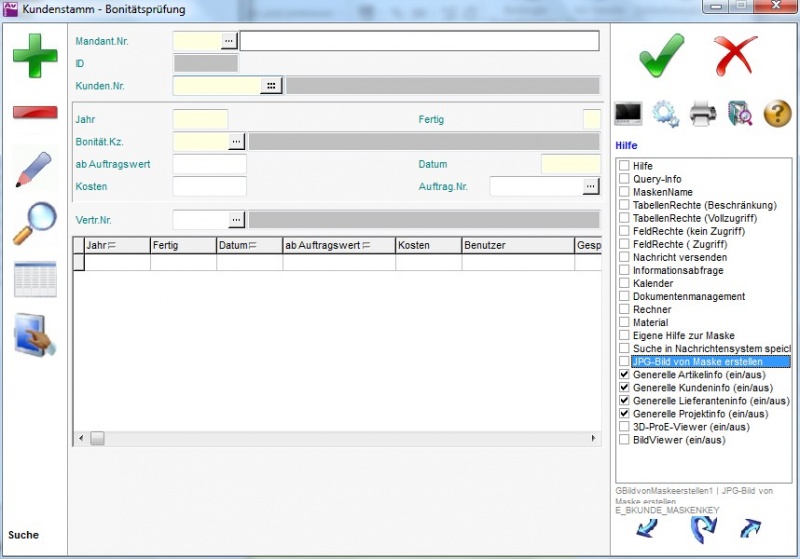The width and height of the screenshot is (800, 559).
Task: Disable Generelle Artikelinfo (ein/aus) checkbox
Action: pyautogui.click(x=624, y=375)
